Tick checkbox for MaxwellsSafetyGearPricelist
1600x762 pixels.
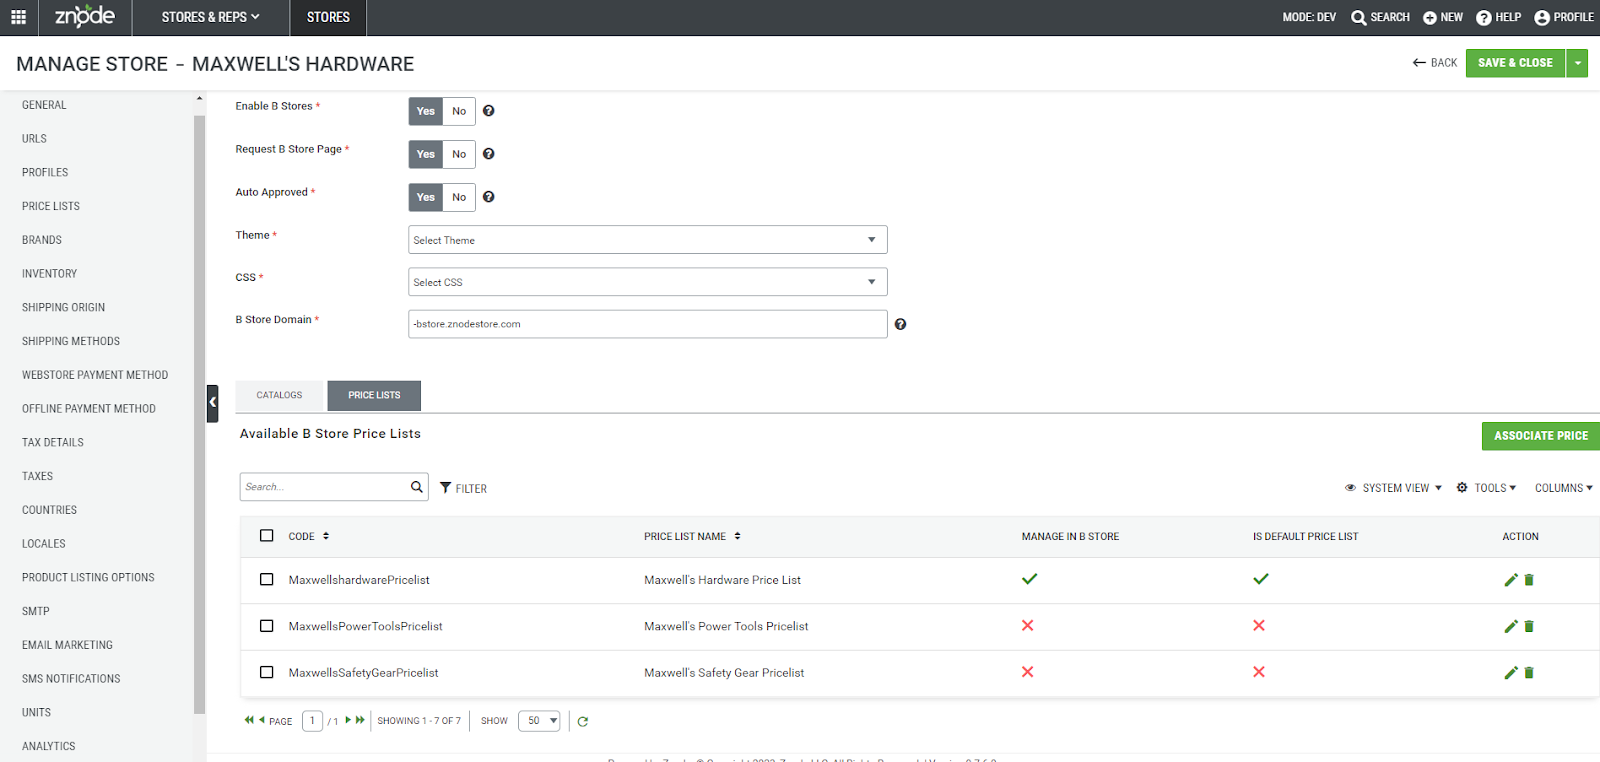266,673
